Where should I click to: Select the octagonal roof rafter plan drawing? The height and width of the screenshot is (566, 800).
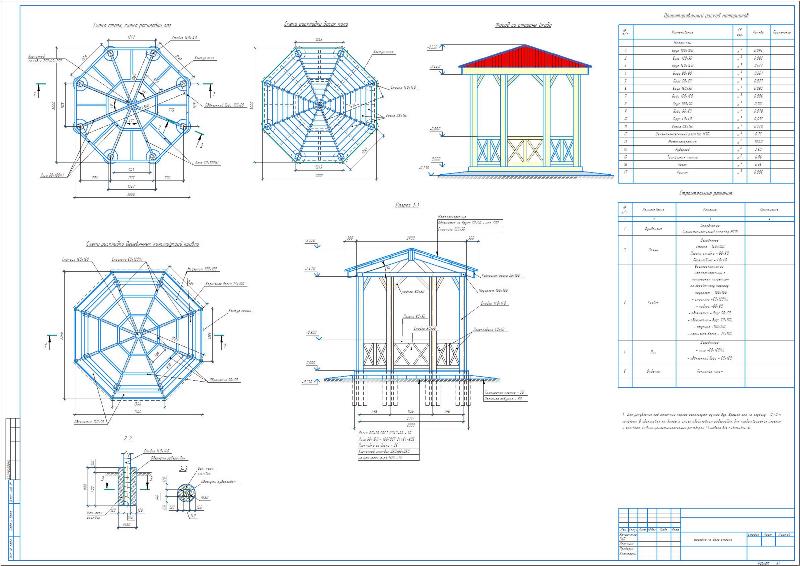coord(138,334)
